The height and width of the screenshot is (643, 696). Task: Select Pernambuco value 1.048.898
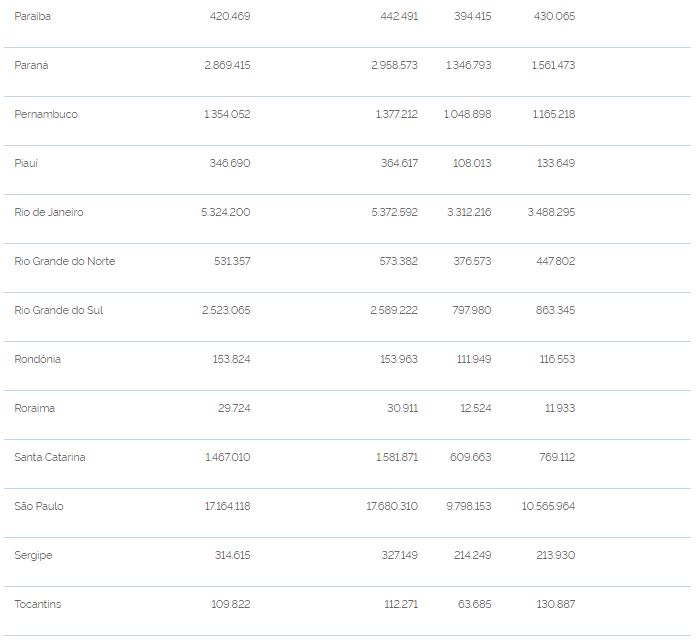pyautogui.click(x=467, y=114)
